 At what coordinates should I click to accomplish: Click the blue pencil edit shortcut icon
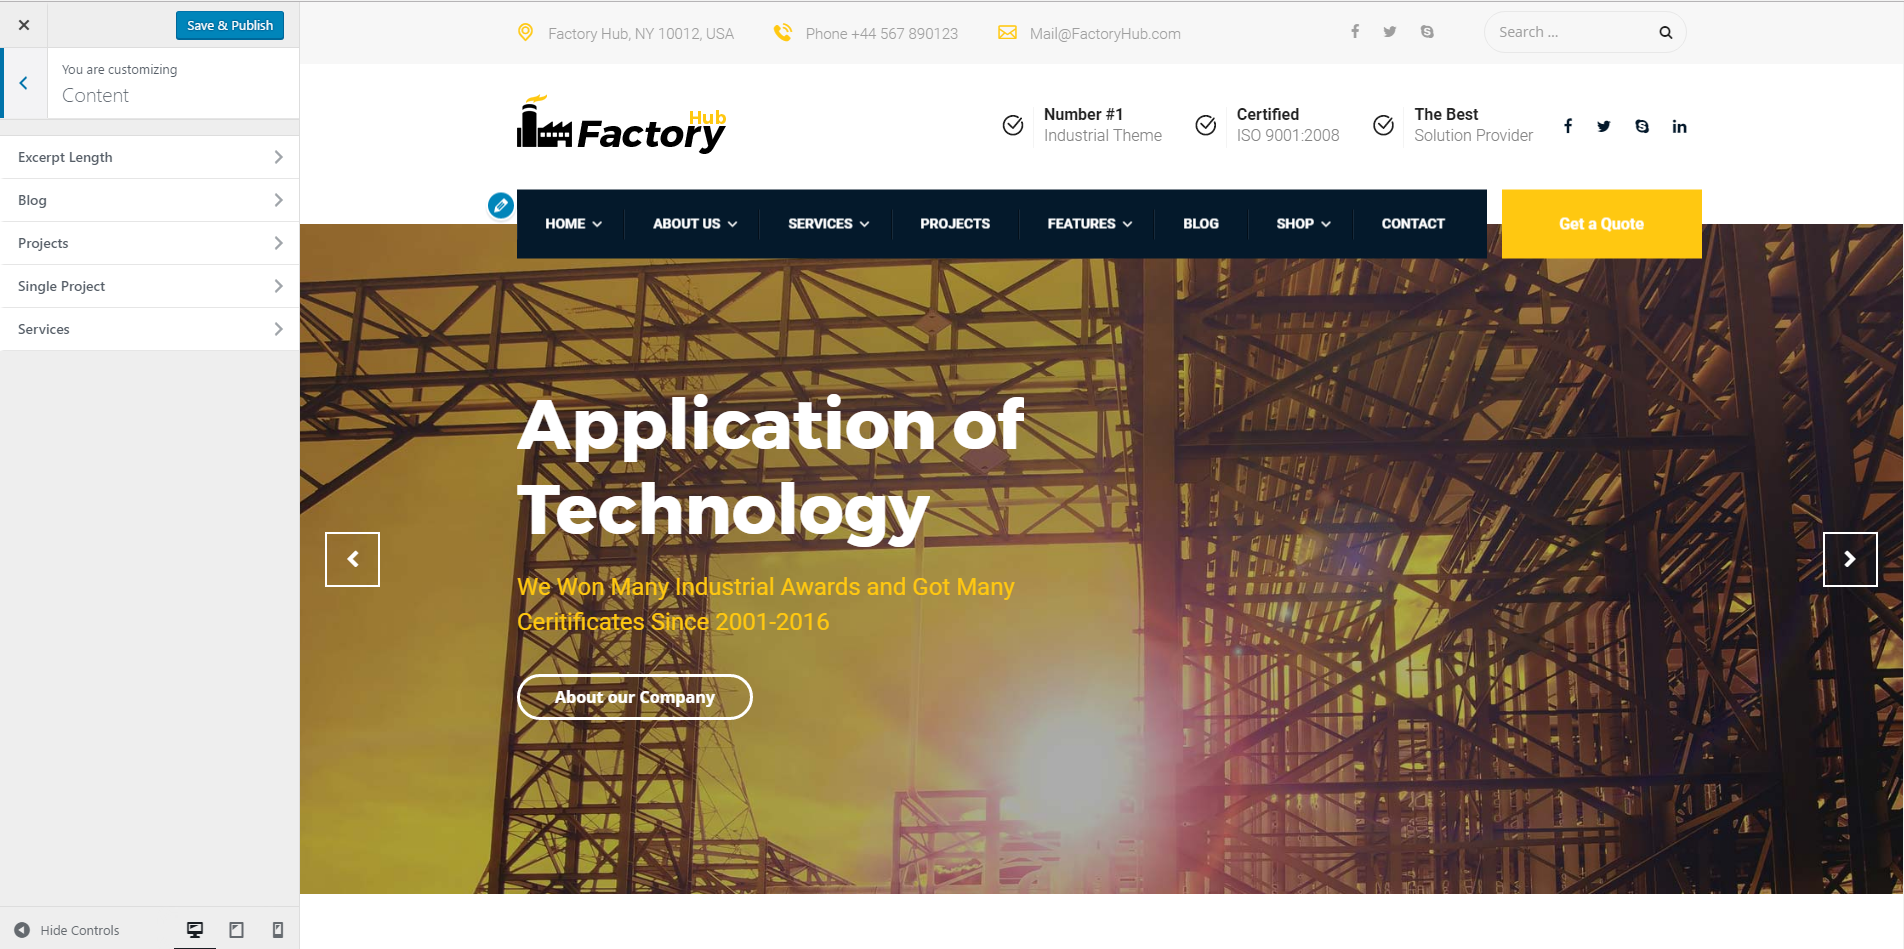click(x=500, y=206)
